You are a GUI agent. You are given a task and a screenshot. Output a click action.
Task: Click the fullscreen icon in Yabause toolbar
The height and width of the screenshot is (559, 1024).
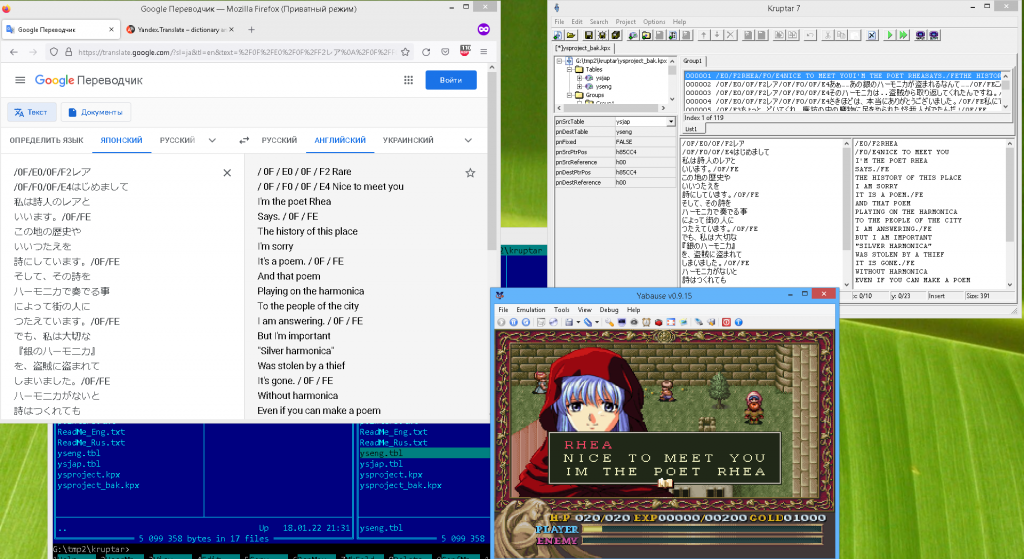tap(671, 322)
